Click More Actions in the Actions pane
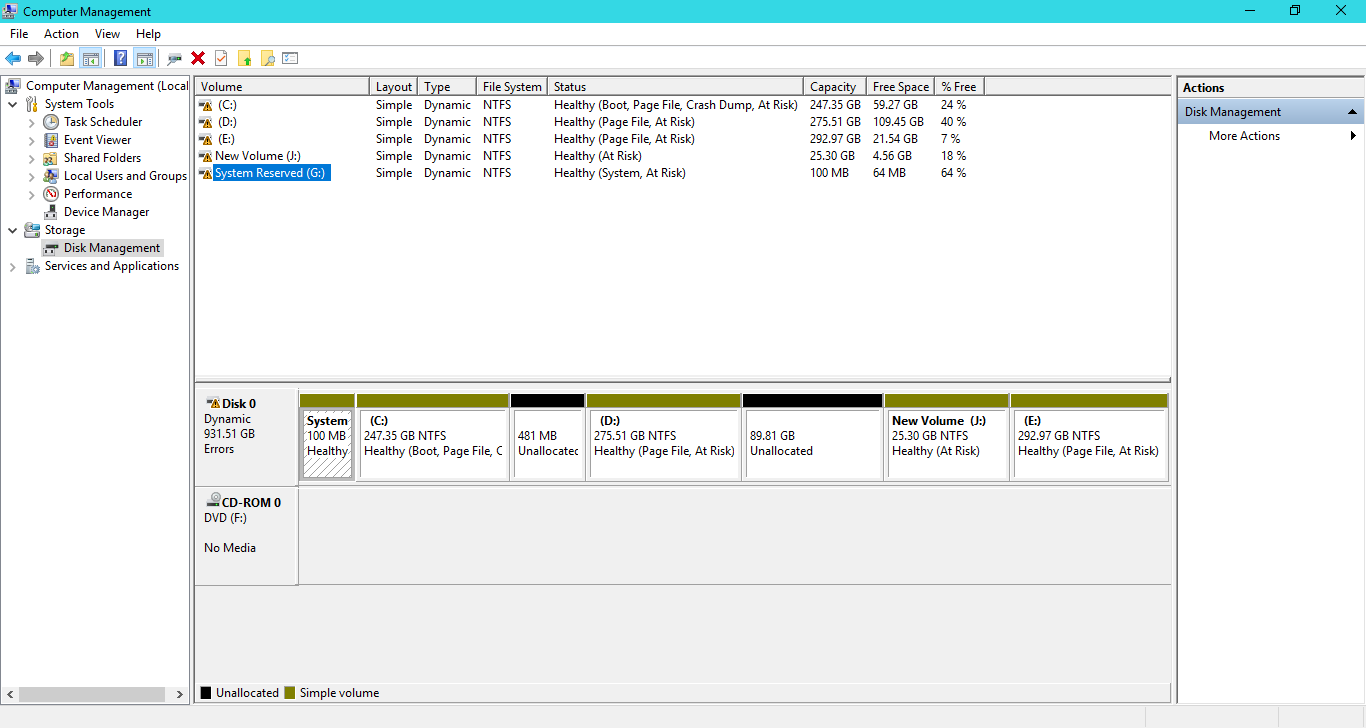Screen dimensions: 1366x728 click(1243, 135)
